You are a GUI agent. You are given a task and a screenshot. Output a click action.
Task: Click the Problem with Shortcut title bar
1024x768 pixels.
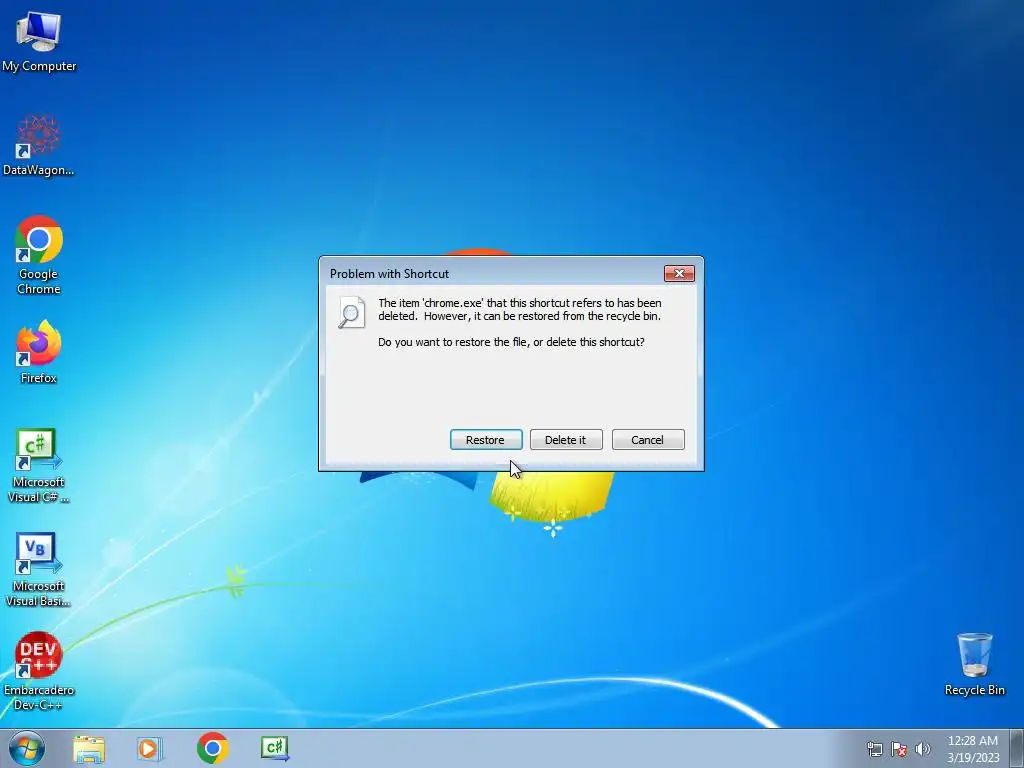(493, 274)
